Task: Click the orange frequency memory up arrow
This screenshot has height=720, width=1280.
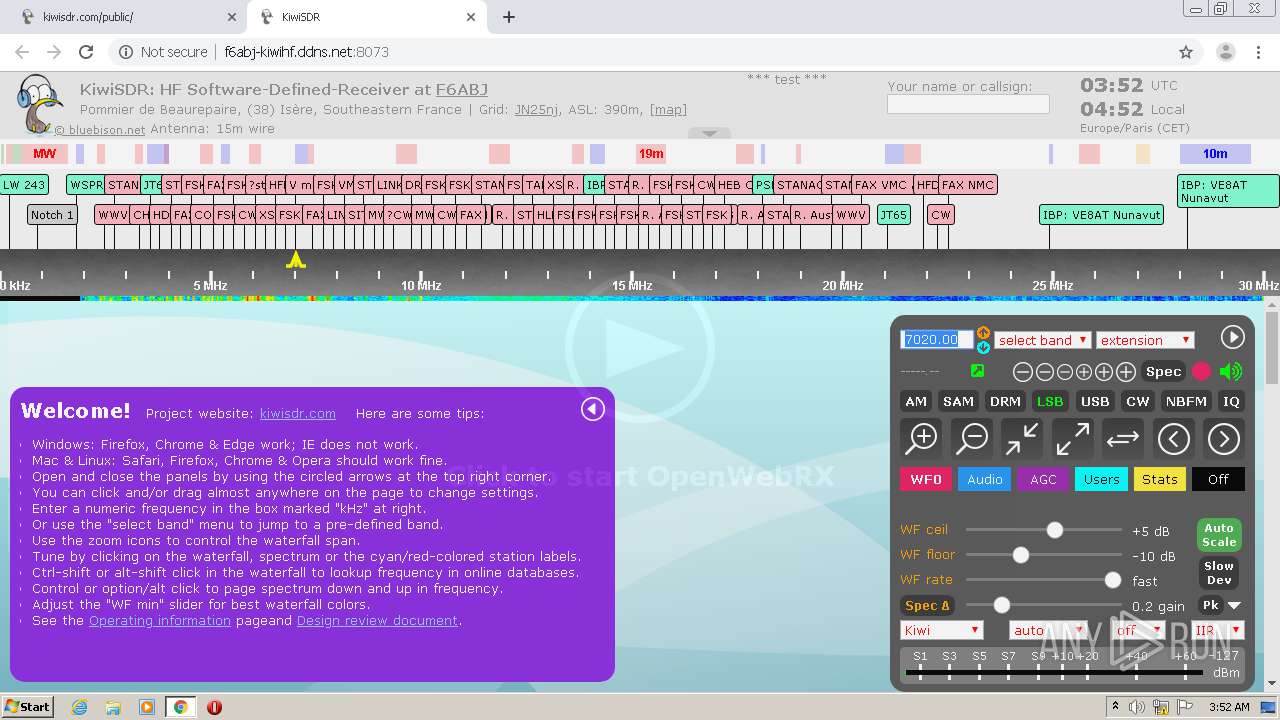Action: [983, 332]
